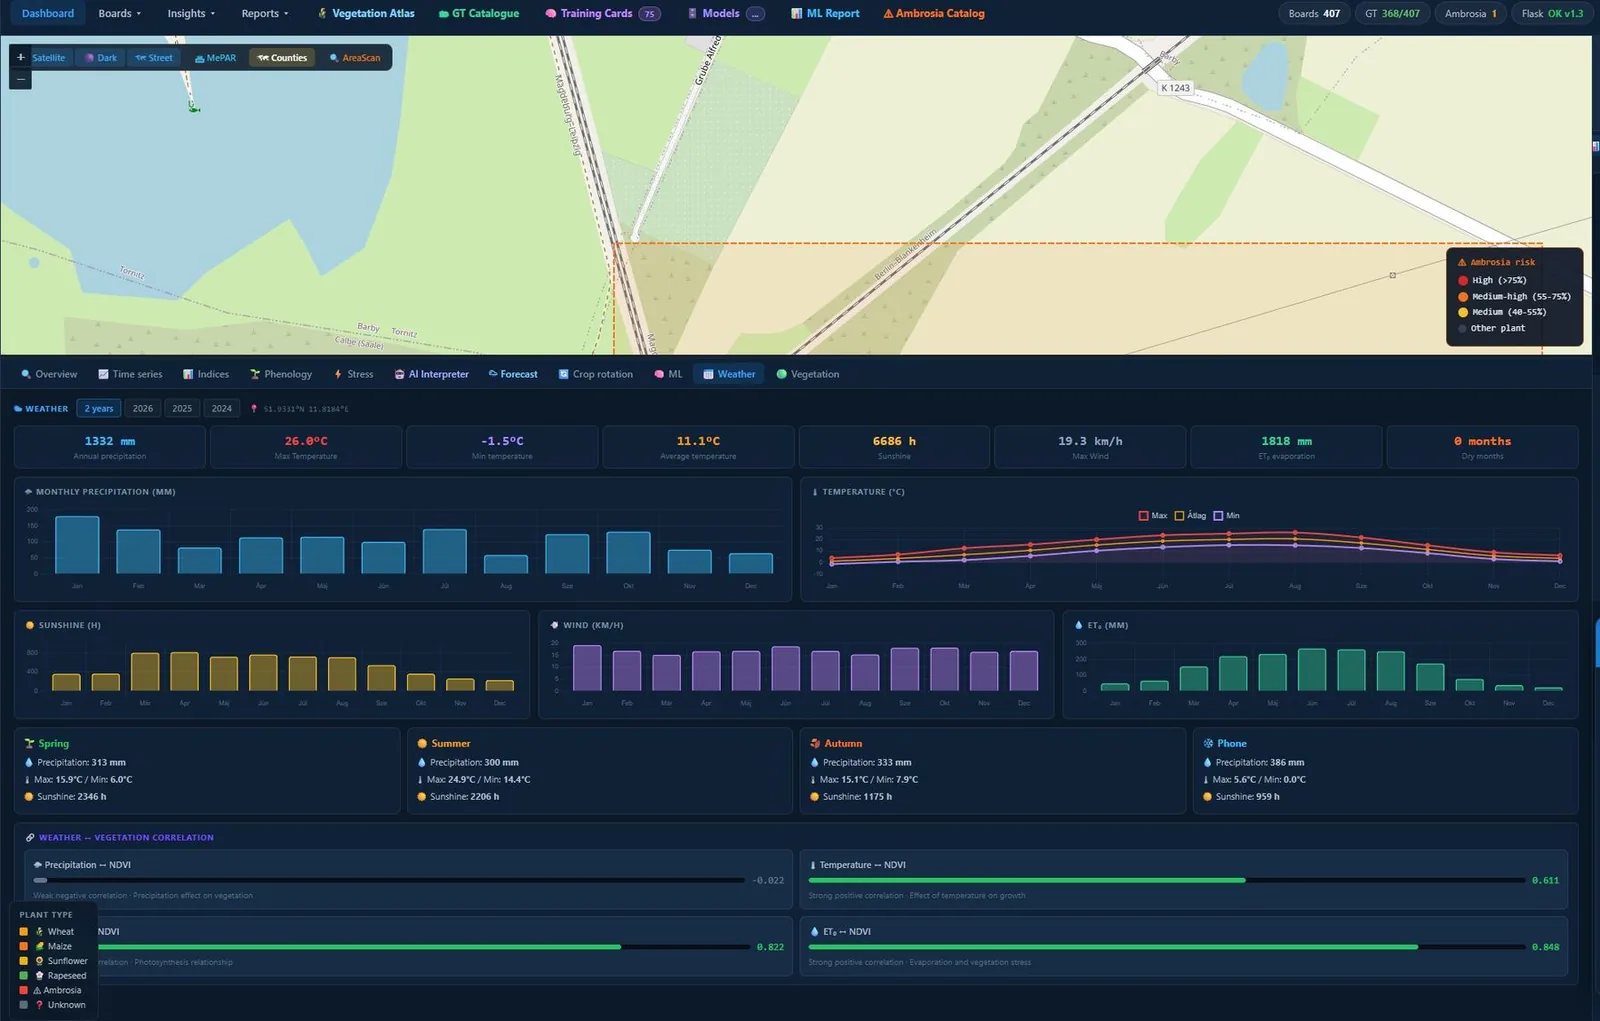Click the Boards 407 status badge
Image resolution: width=1600 pixels, height=1021 pixels.
tap(1314, 13)
